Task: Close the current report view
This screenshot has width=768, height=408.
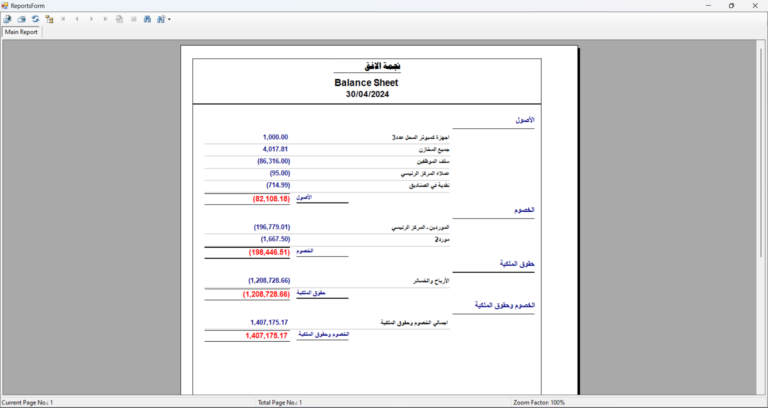Action: tap(134, 19)
